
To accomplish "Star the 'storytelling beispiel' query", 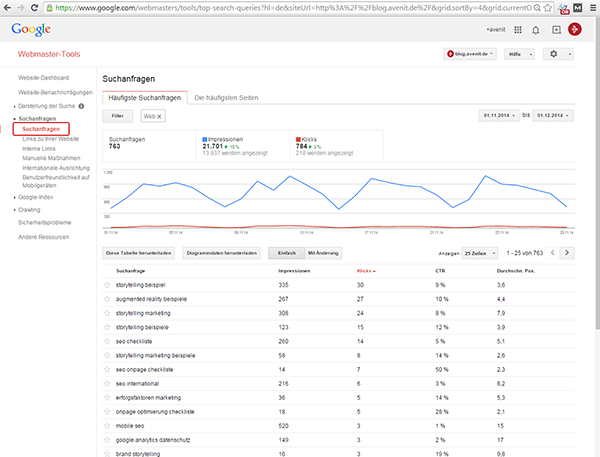I will [x=107, y=285].
